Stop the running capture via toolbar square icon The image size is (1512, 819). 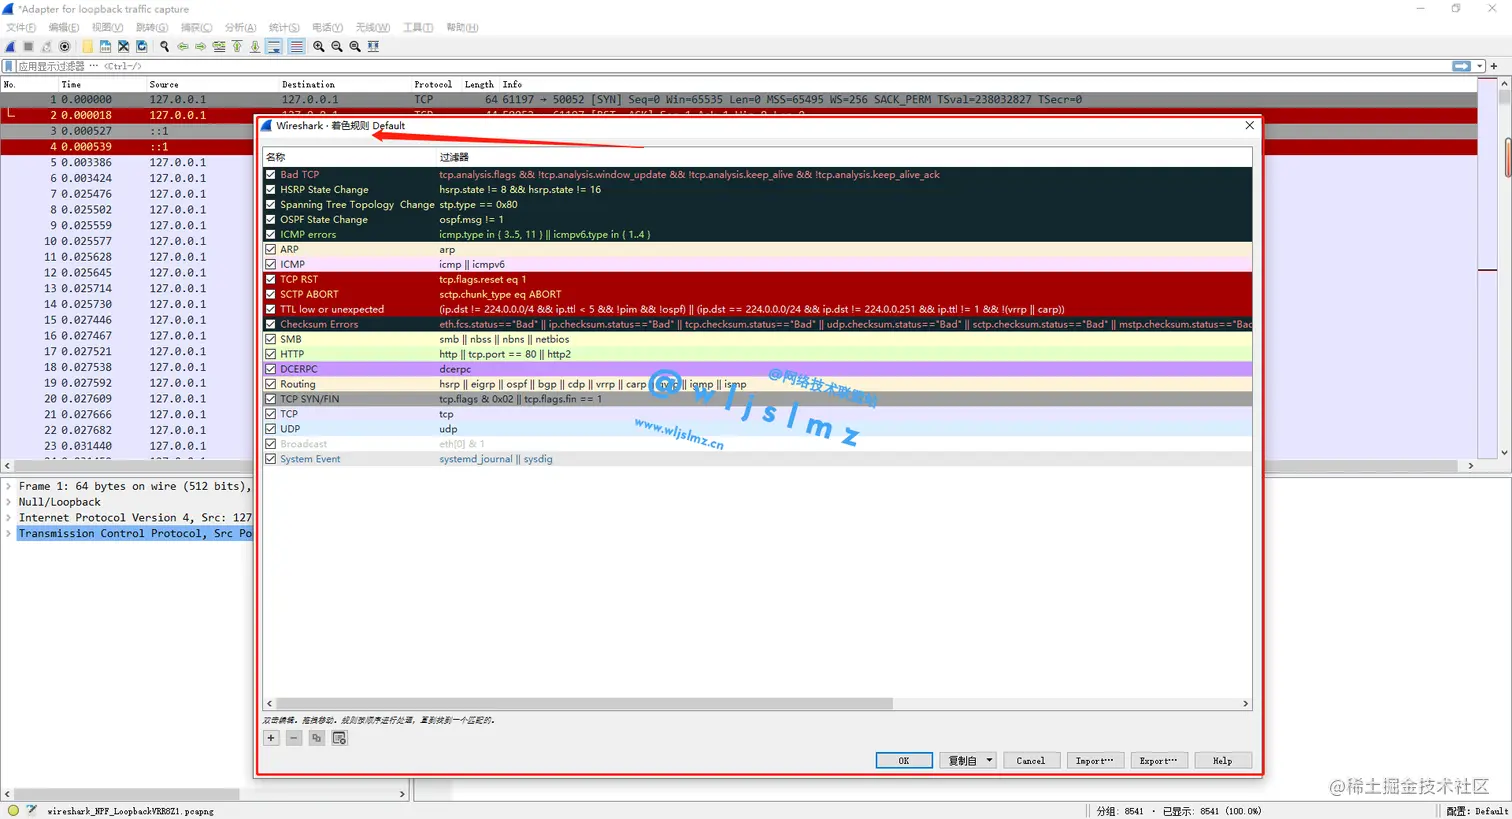29,46
